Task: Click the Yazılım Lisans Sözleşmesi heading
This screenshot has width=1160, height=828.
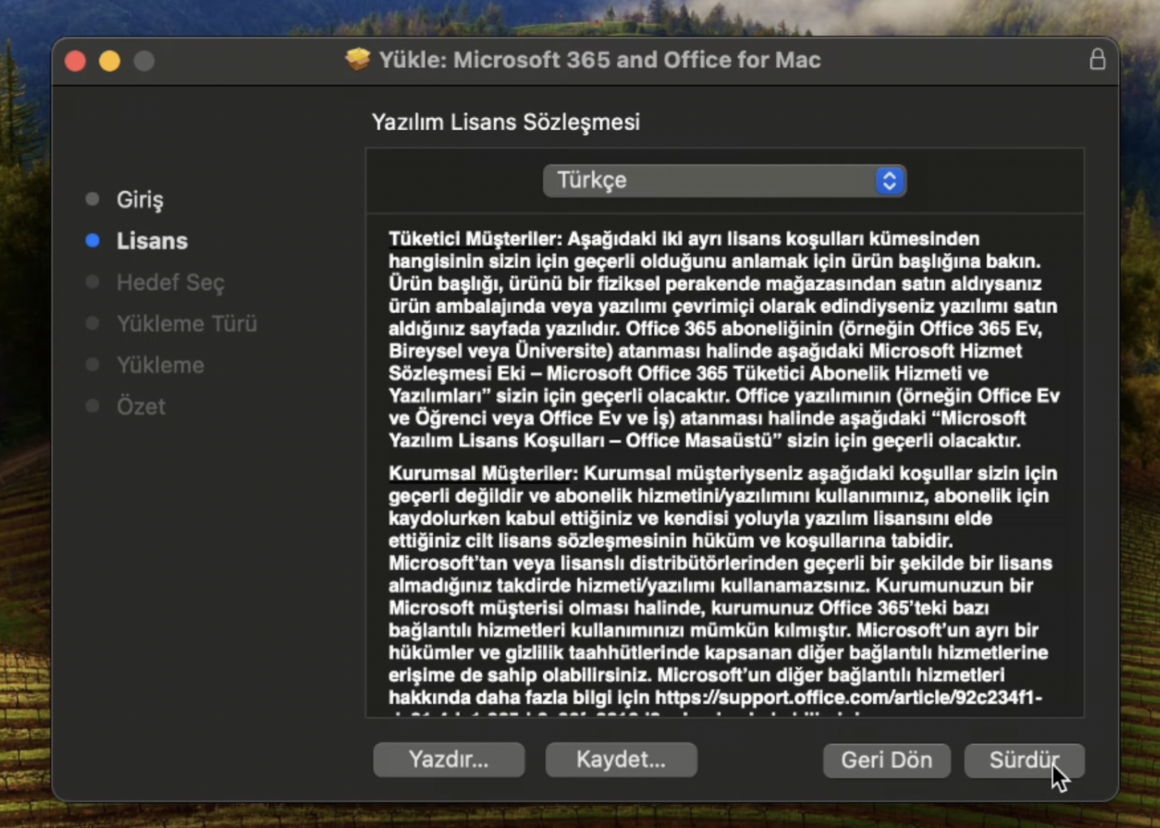Action: 505,122
